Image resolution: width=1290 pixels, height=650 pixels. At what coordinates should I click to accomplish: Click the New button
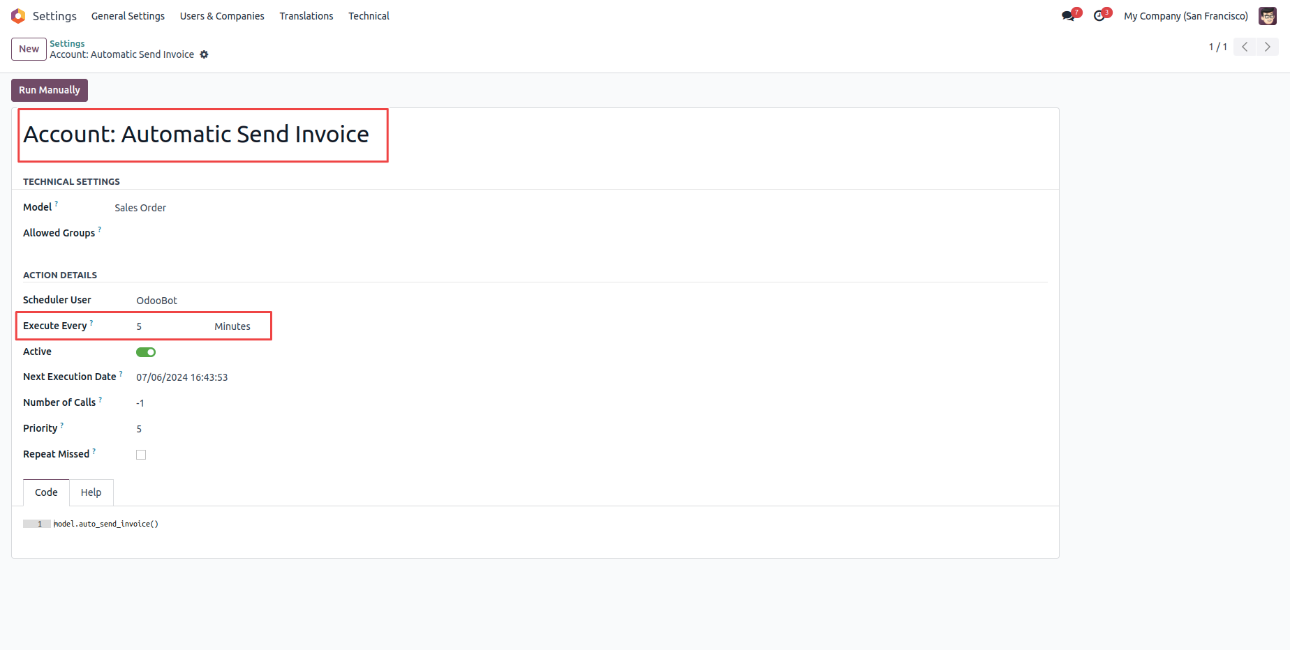29,49
